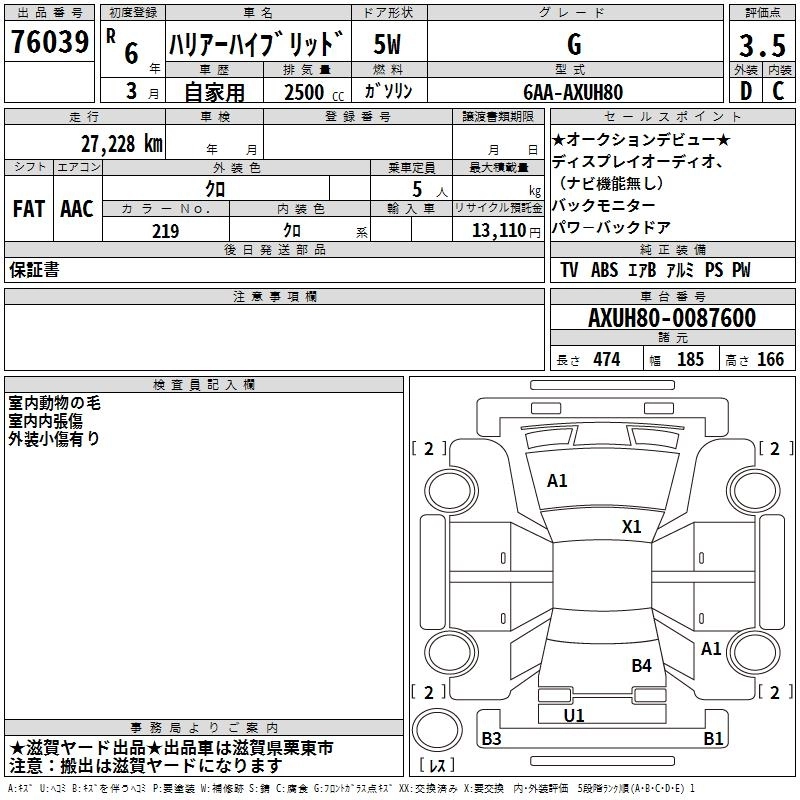This screenshot has width=800, height=800.
Task: Select the A1 mark on rear quarter panel
Action: (x=711, y=649)
